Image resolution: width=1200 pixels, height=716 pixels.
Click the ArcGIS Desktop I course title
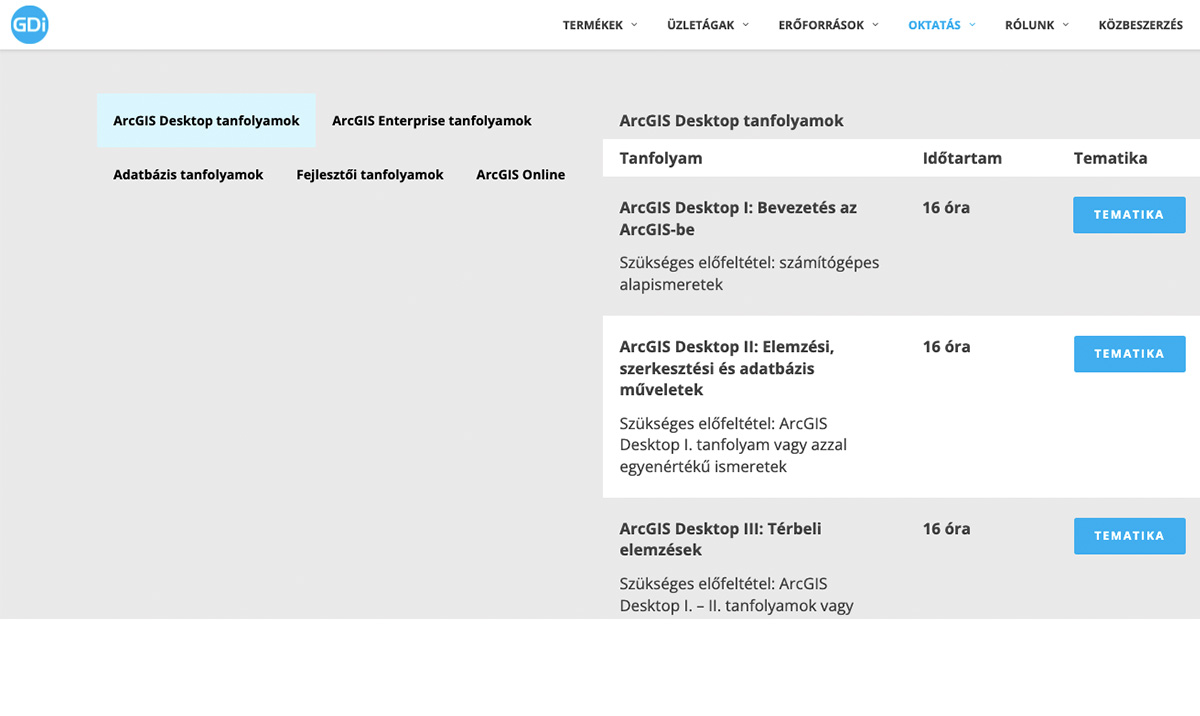pyautogui.click(x=737, y=218)
